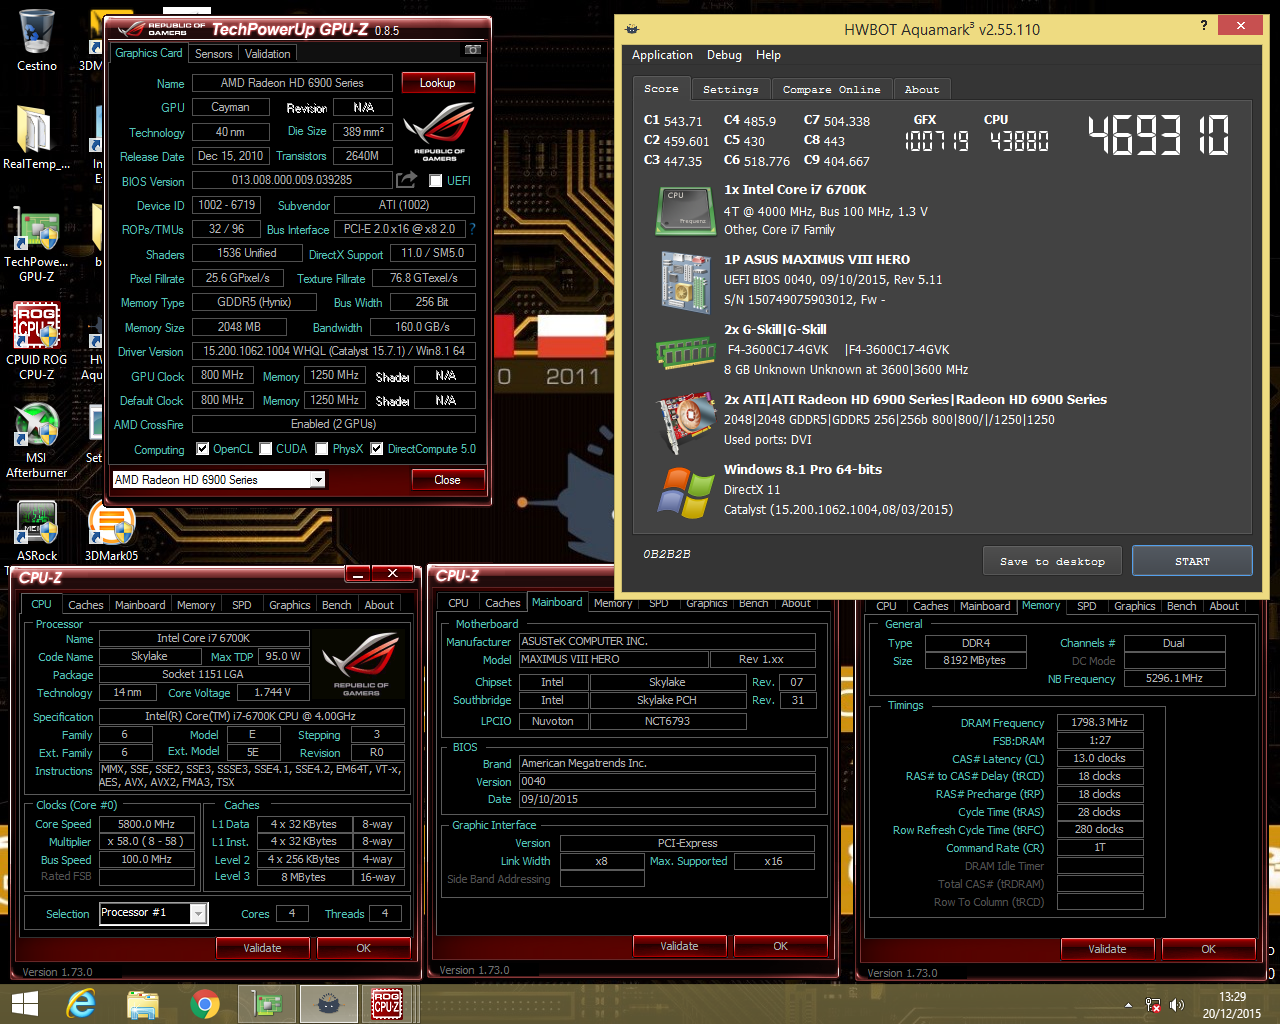
Task: Click the volume speaker tray icon
Action: [1177, 1005]
